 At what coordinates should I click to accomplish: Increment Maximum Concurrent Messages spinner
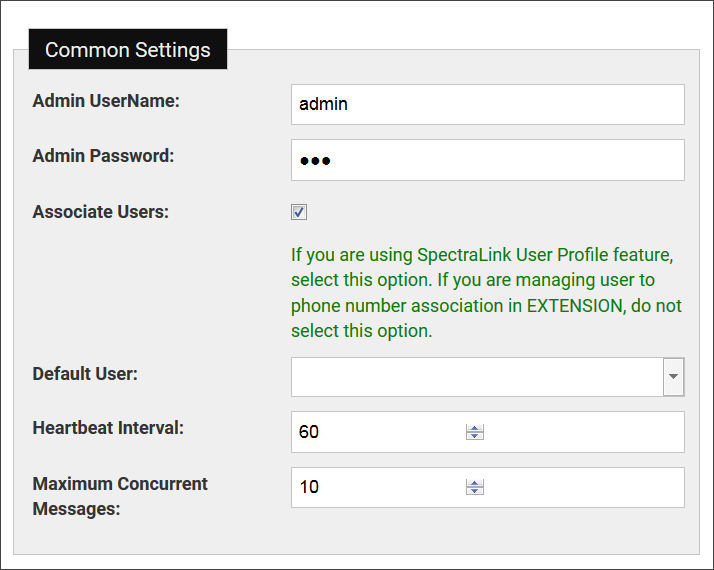pyautogui.click(x=475, y=483)
